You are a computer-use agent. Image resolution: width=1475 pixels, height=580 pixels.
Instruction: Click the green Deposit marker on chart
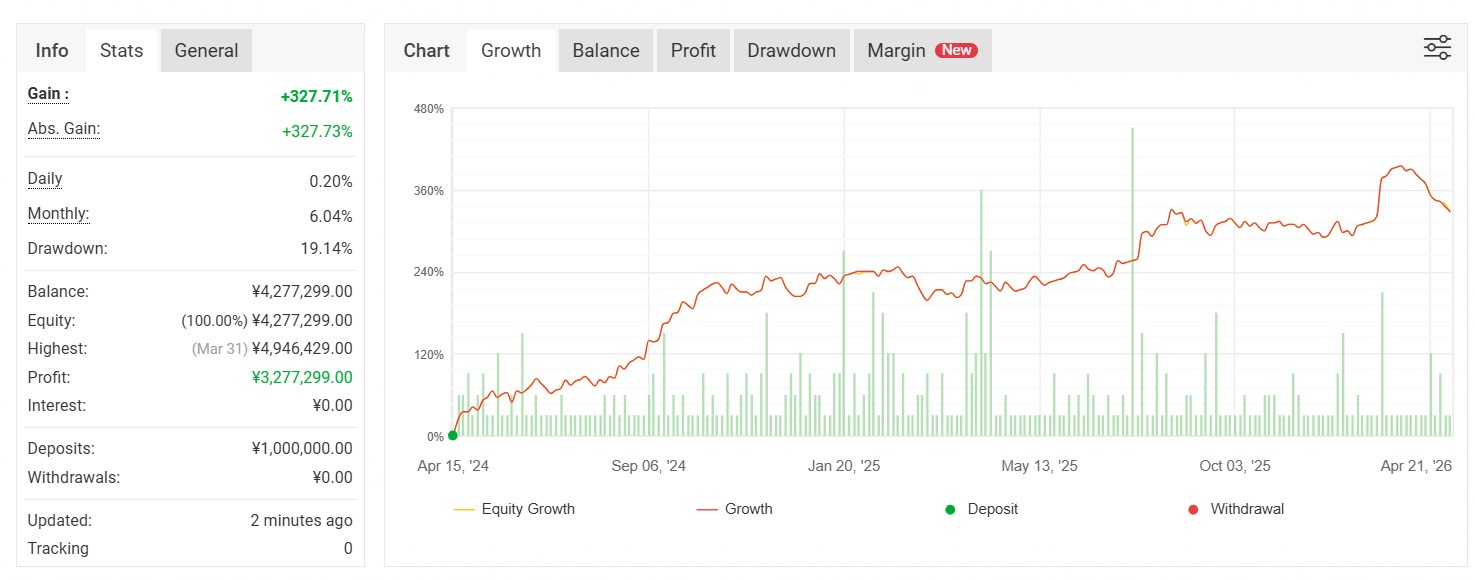[x=453, y=435]
